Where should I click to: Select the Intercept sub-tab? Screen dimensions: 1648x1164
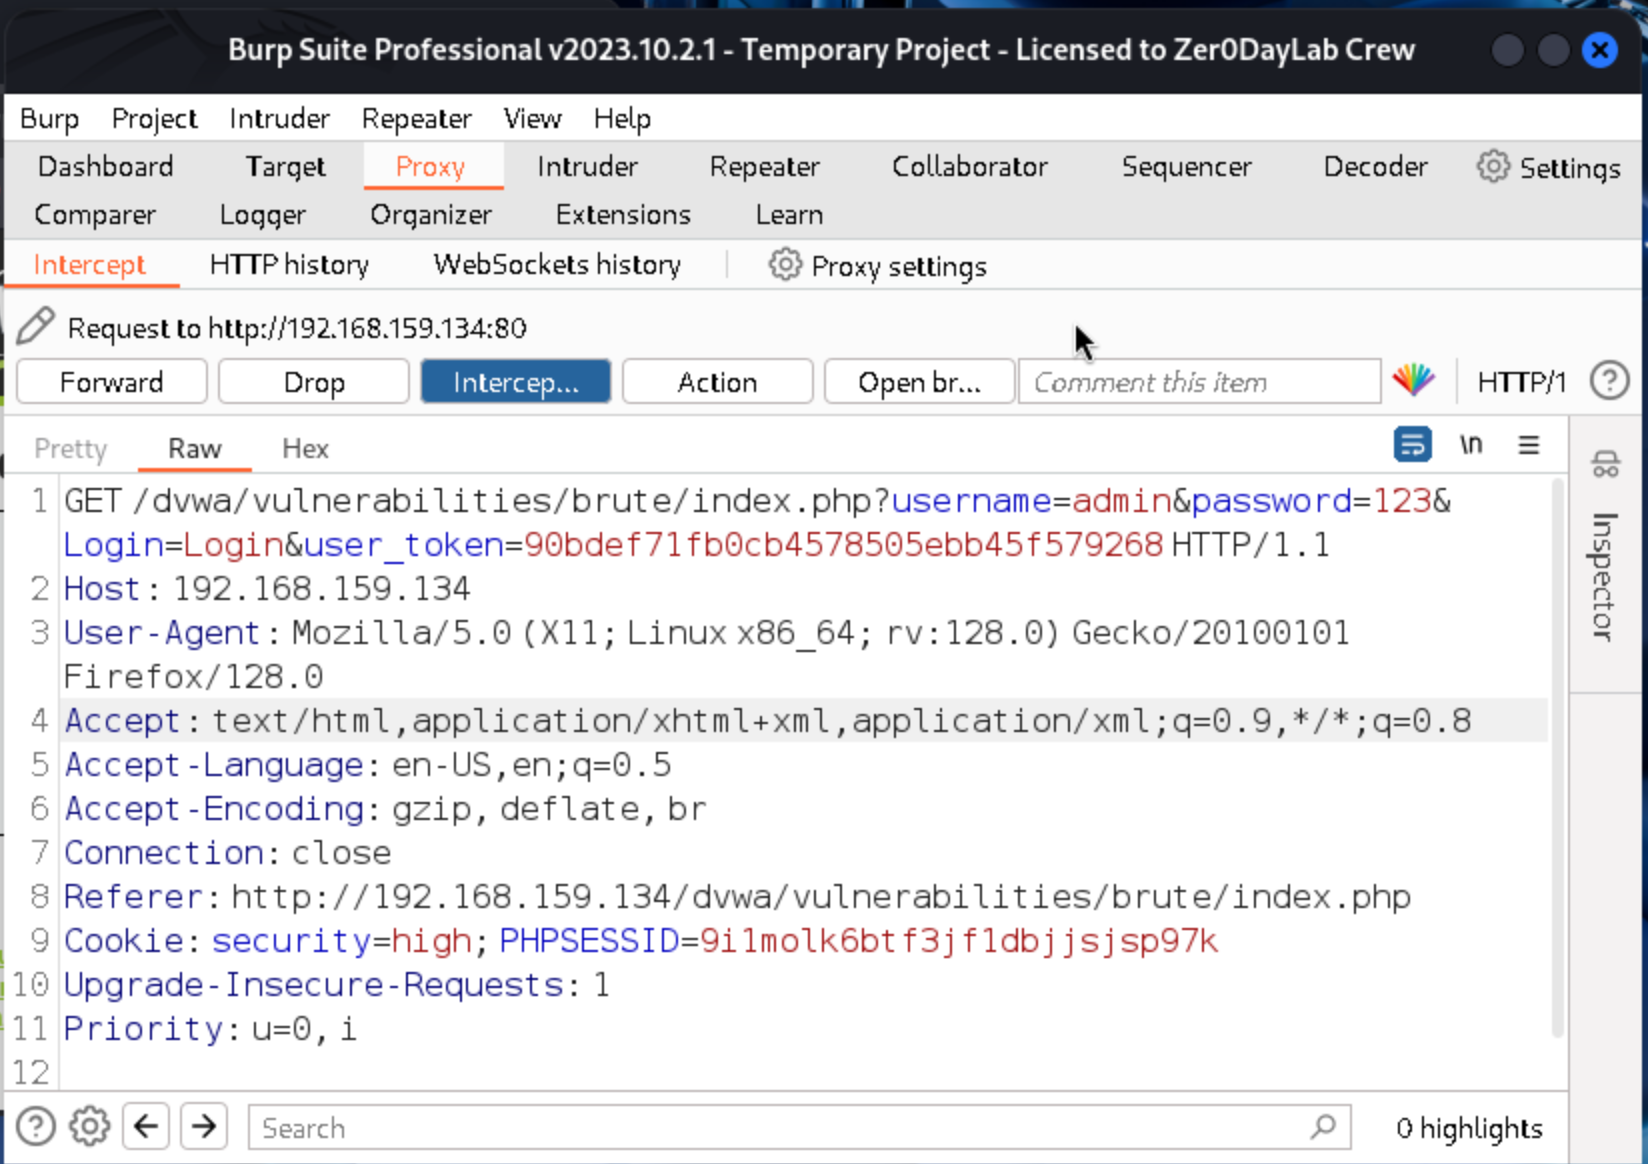[90, 265]
